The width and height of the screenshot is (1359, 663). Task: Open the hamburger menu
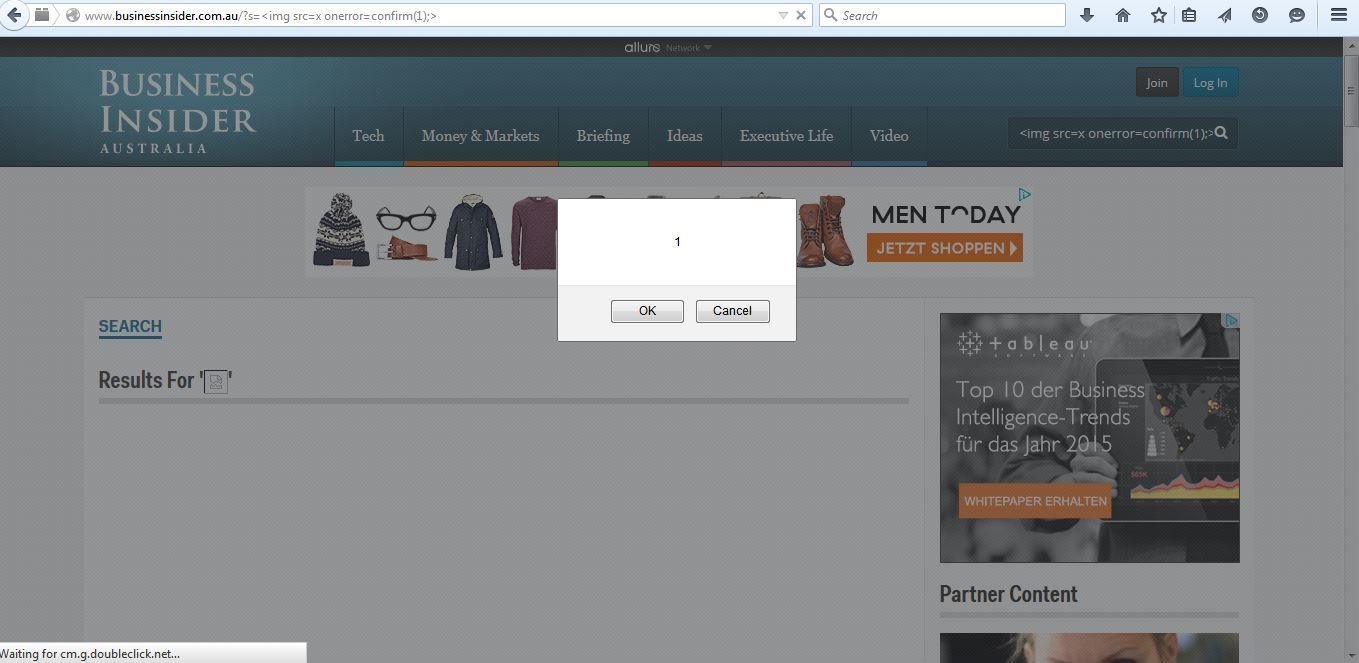pyautogui.click(x=1339, y=15)
